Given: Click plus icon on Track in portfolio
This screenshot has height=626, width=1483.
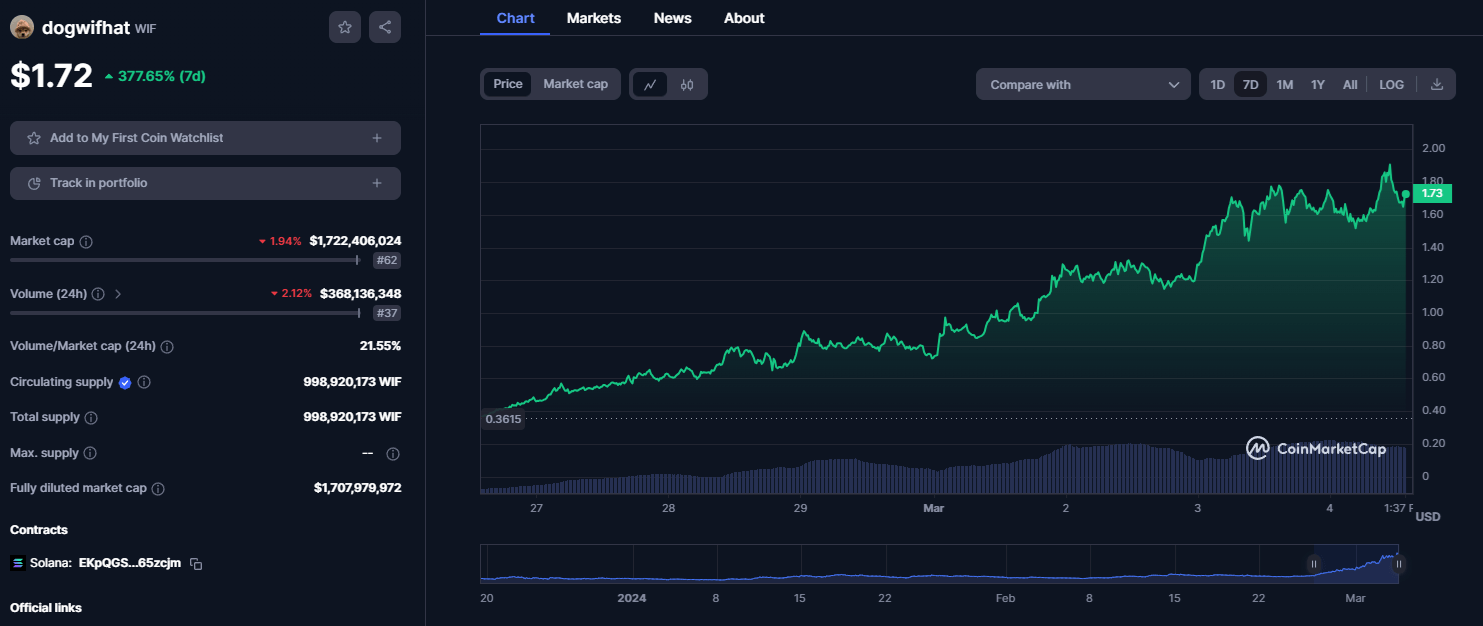Looking at the screenshot, I should 377,183.
